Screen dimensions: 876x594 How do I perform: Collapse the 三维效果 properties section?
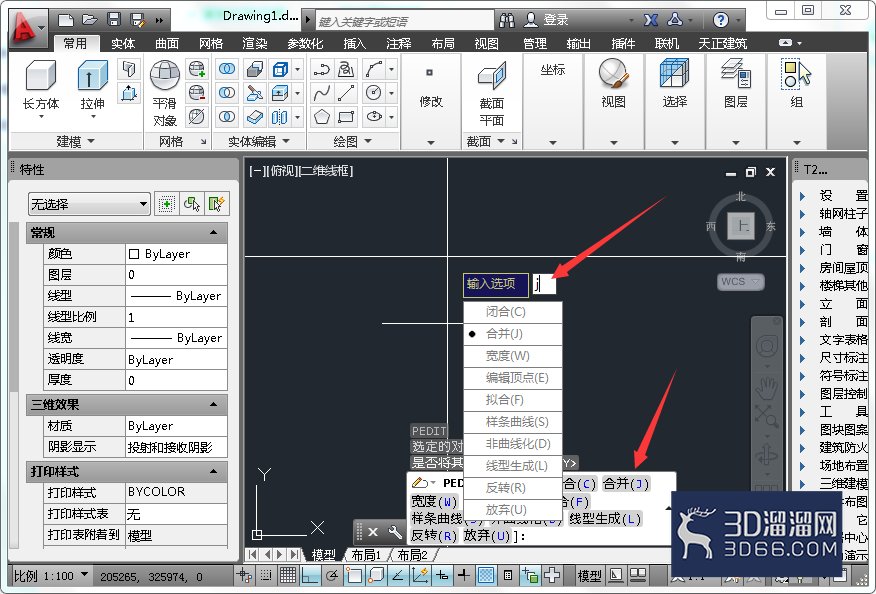tap(213, 404)
